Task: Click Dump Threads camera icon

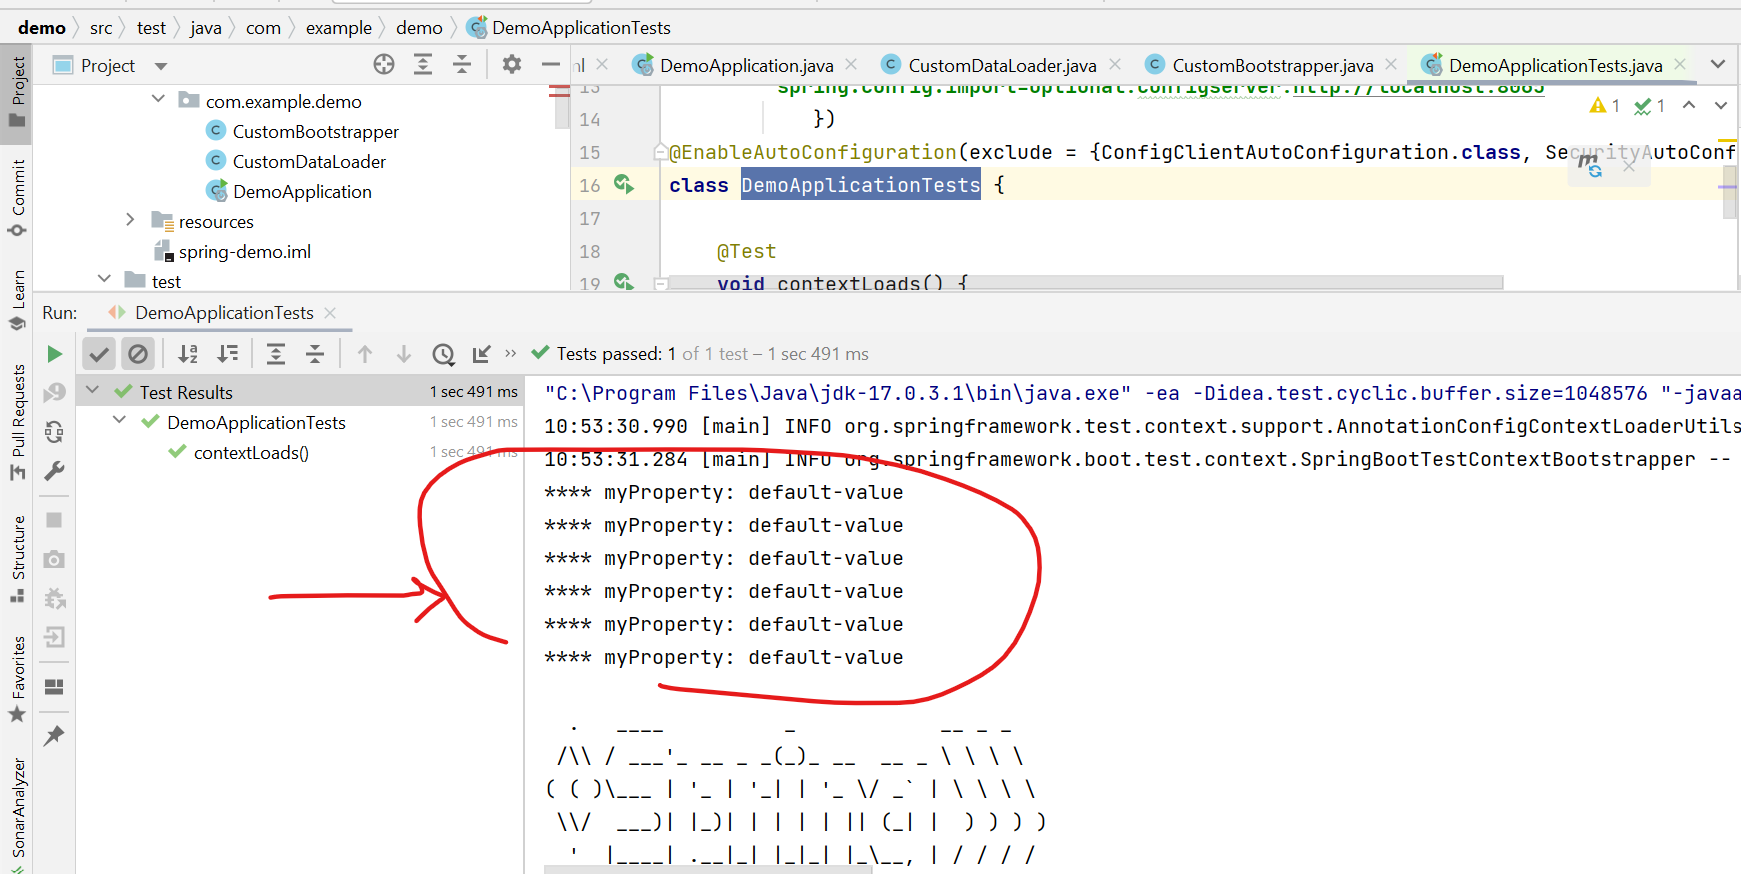Action: 55,559
